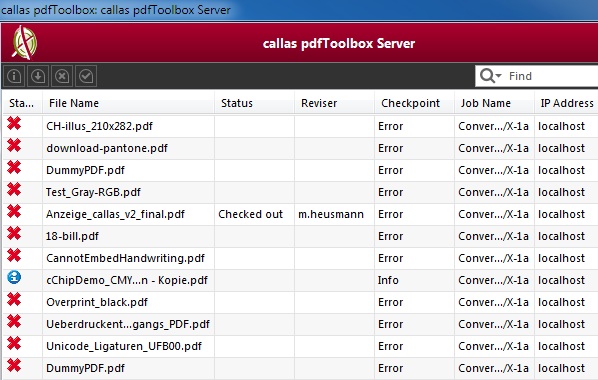Click the checkmark approve toolbar icon
598x380 pixels.
point(86,76)
